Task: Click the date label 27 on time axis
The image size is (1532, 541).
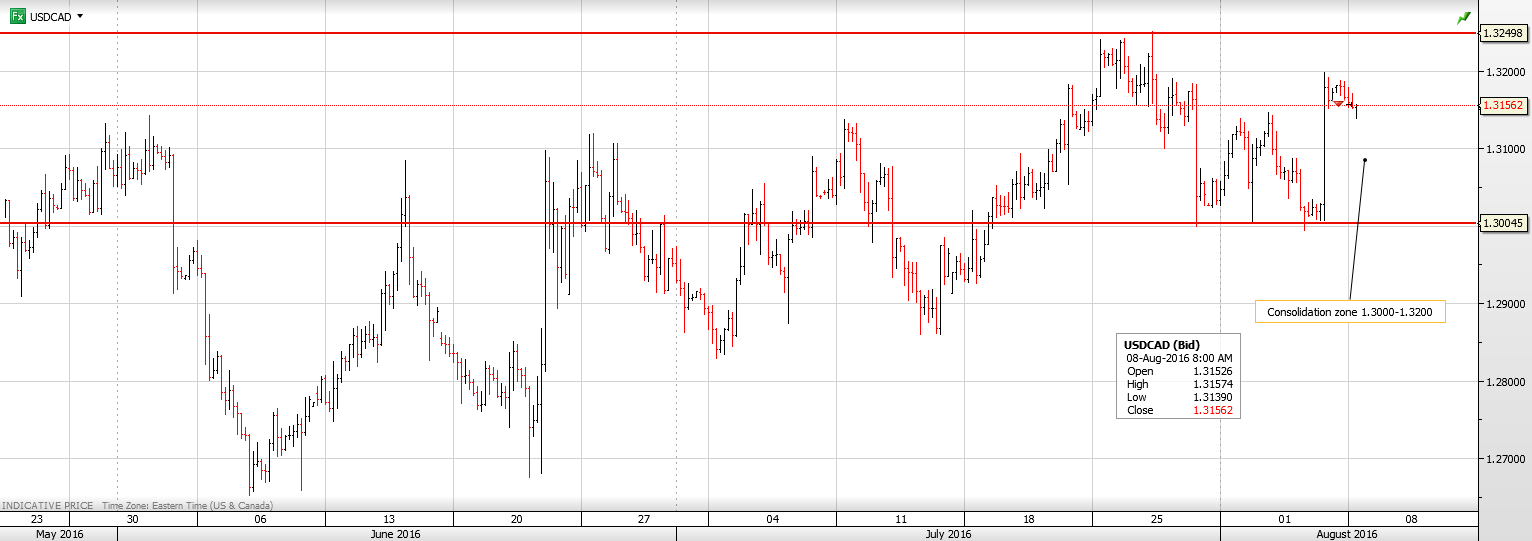Action: 644,520
